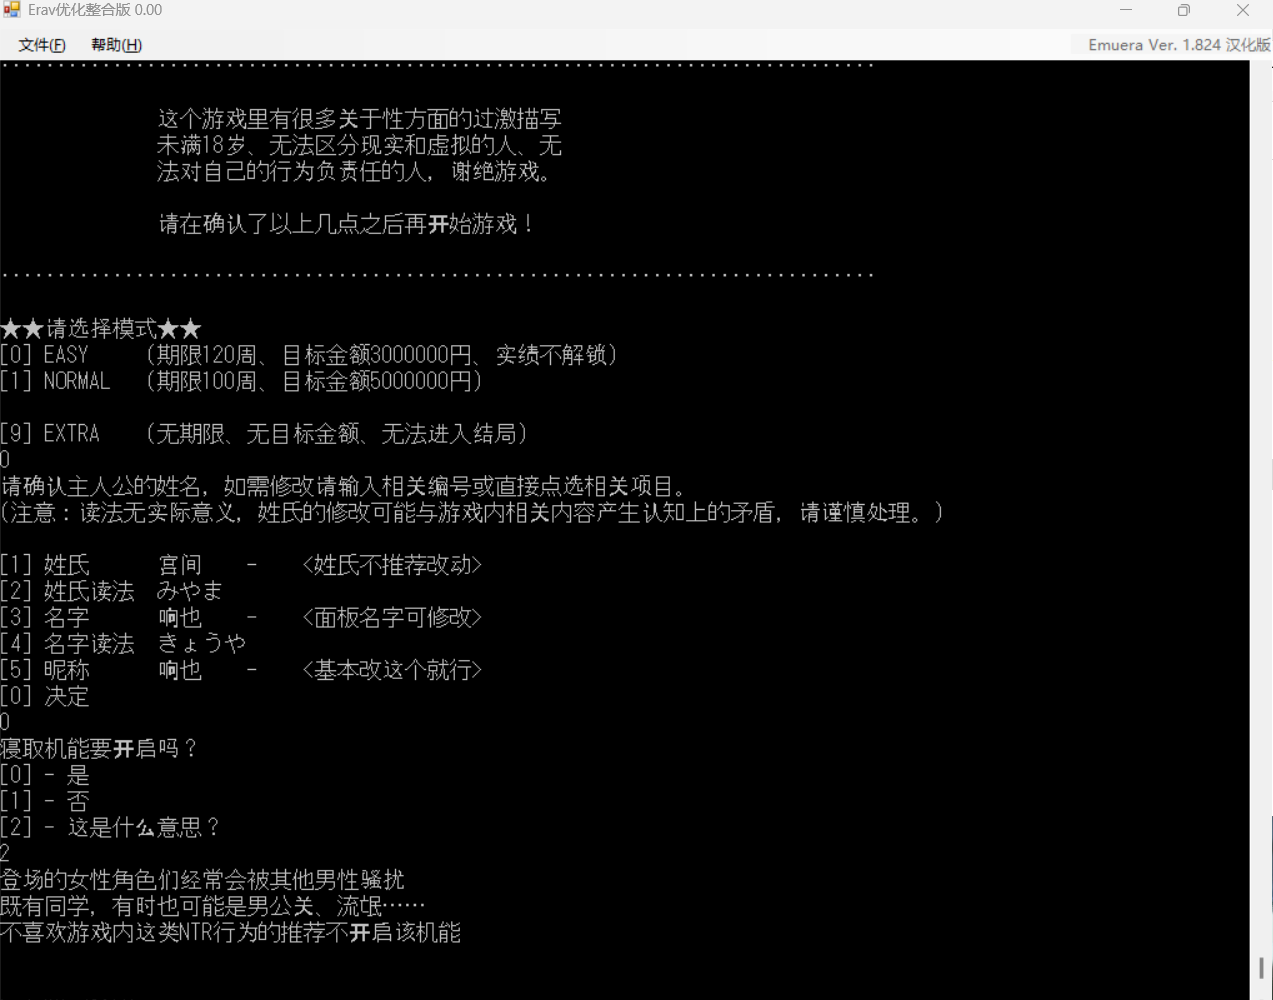Viewport: 1273px width, 1000px height.
Task: Open the 帮助(H) menu
Action: (x=116, y=45)
